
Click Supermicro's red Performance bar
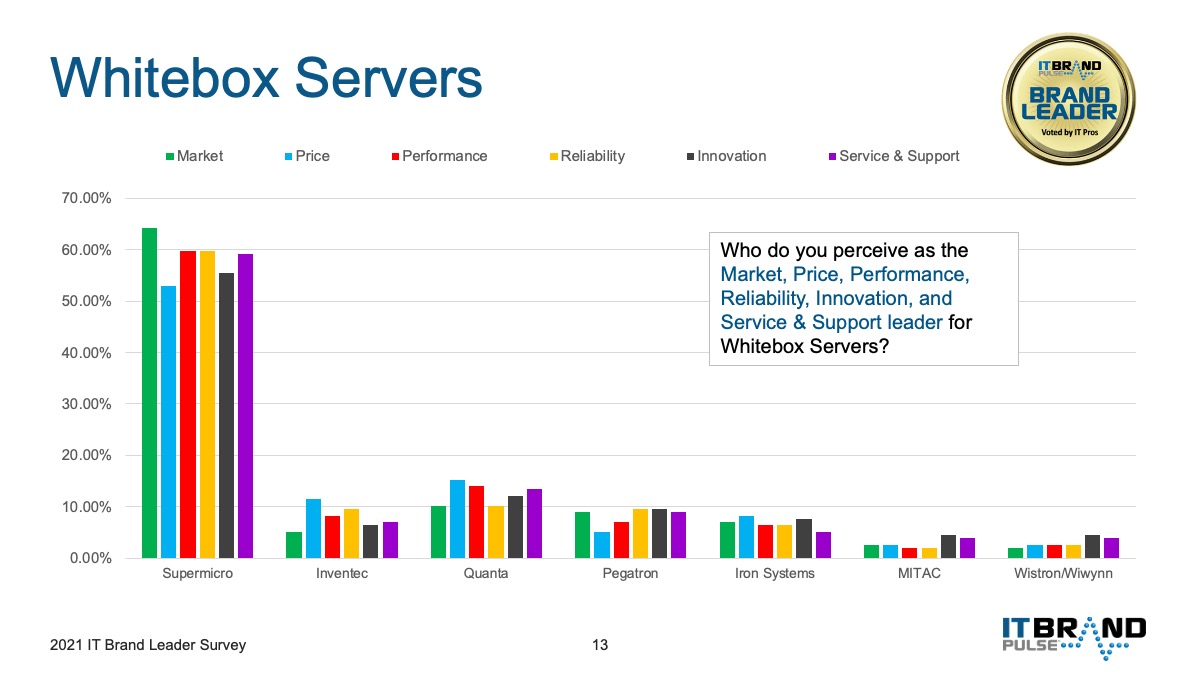(x=188, y=405)
